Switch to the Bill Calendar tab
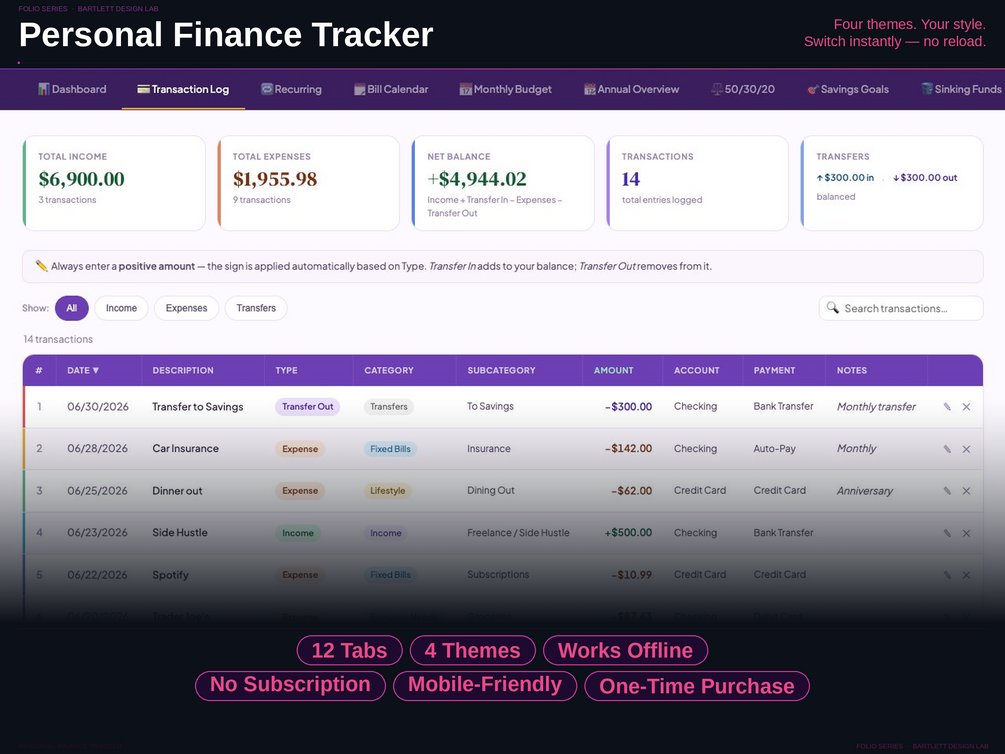Image resolution: width=1005 pixels, height=754 pixels. [x=391, y=89]
